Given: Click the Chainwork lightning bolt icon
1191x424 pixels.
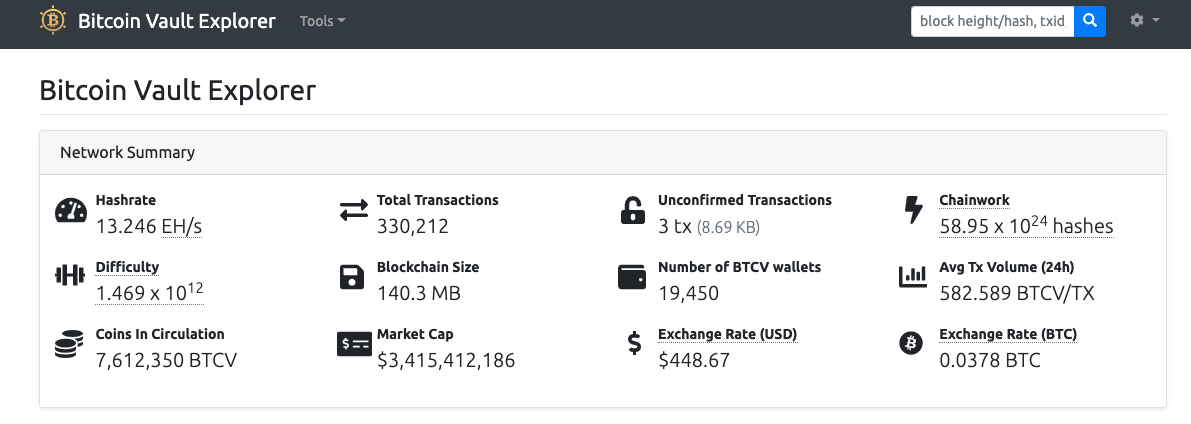Looking at the screenshot, I should (x=913, y=210).
